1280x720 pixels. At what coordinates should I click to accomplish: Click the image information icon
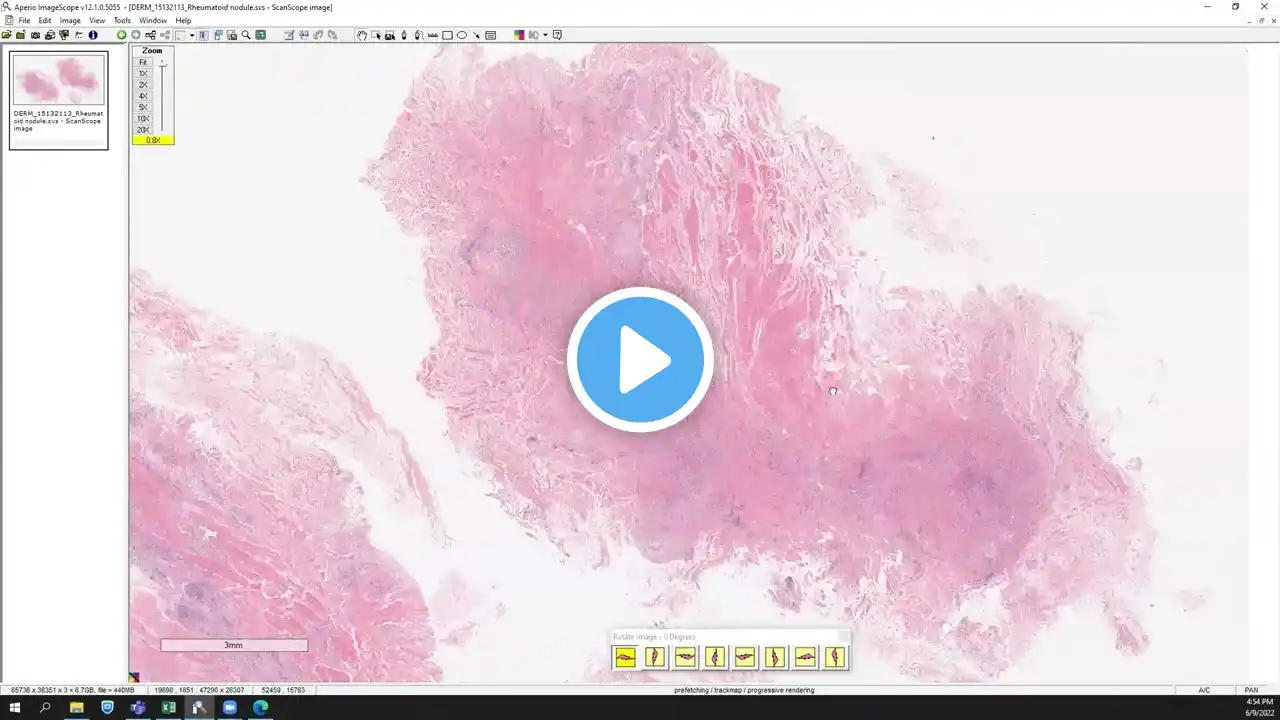click(x=93, y=35)
